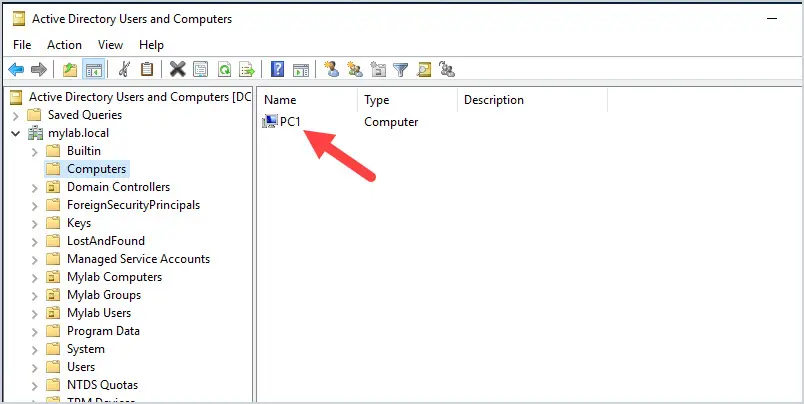Image resolution: width=804 pixels, height=404 pixels.
Task: Expand the Users container
Action: tap(34, 367)
